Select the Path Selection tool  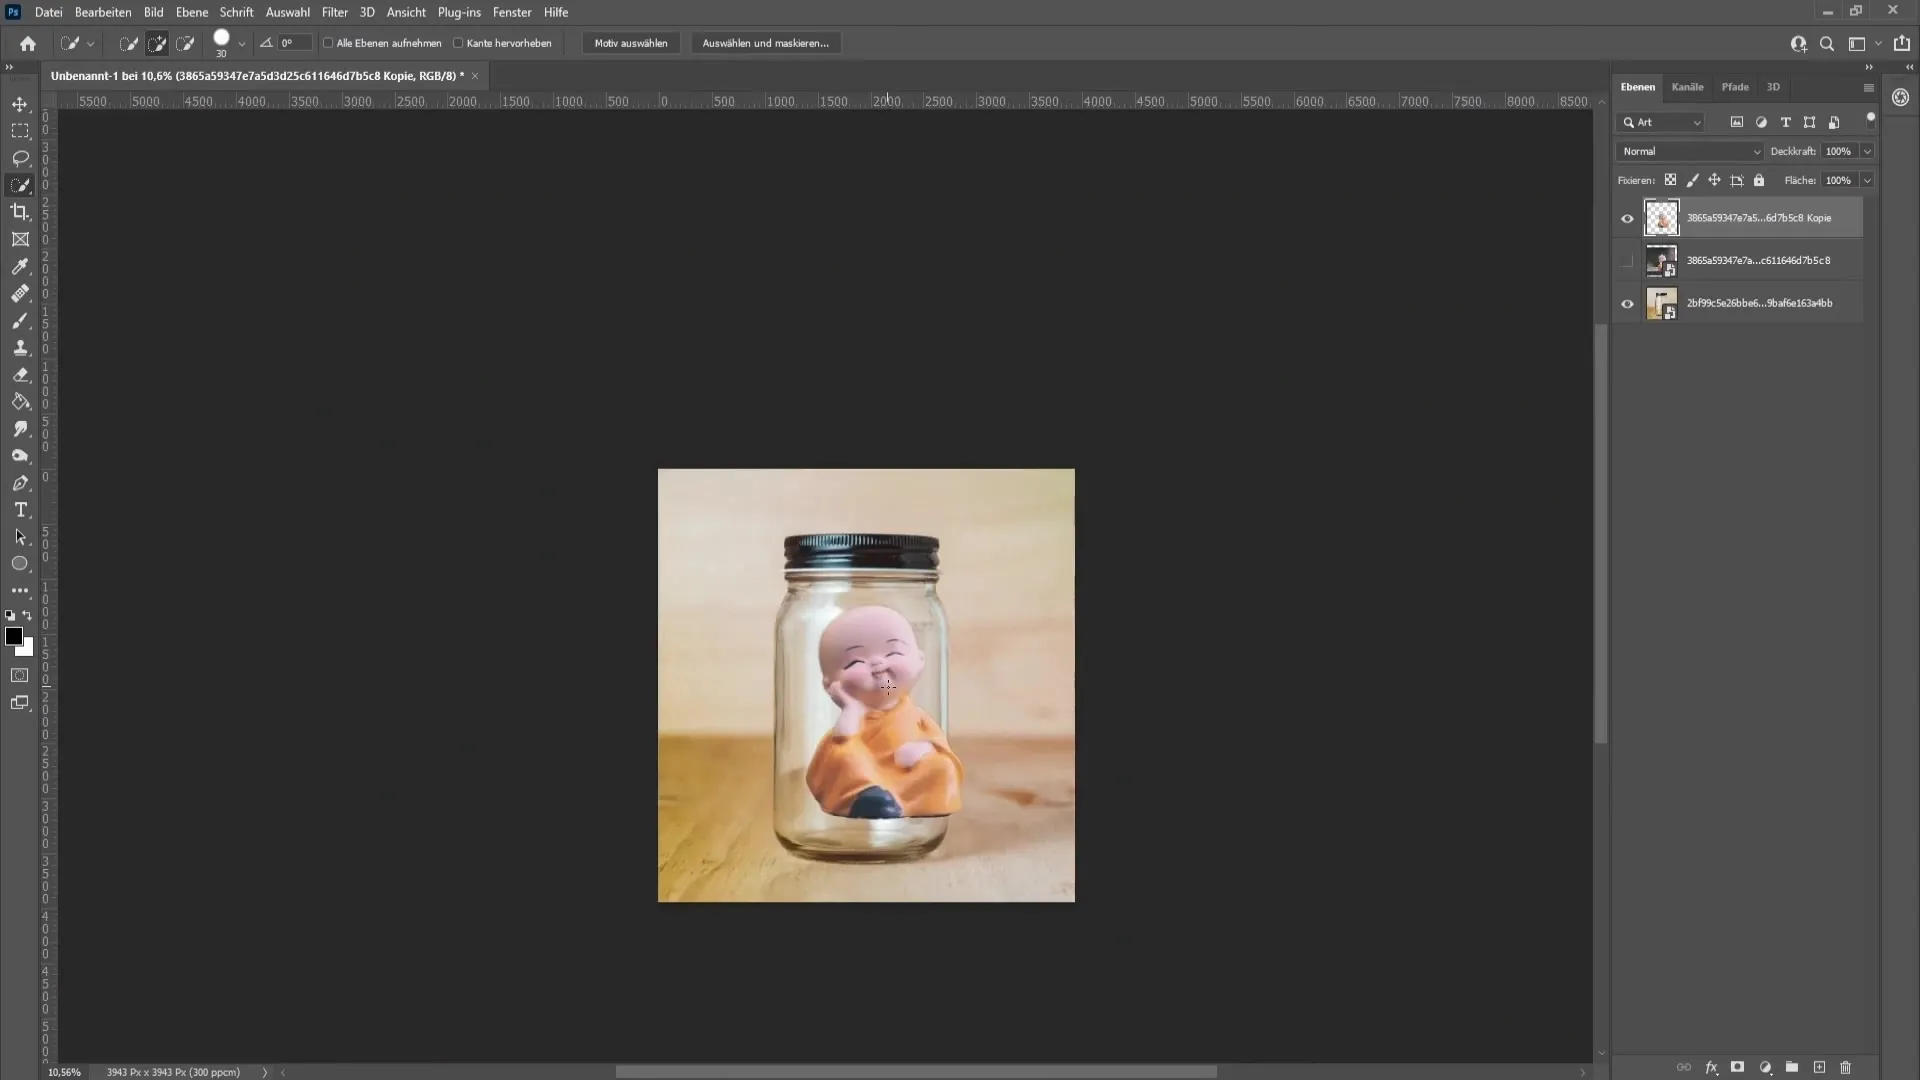click(20, 537)
